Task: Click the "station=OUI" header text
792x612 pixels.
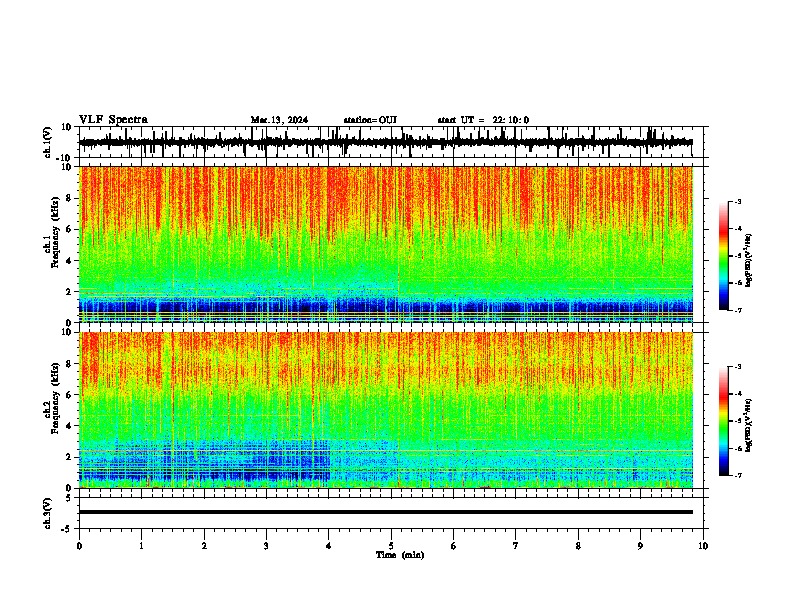Action: pos(370,120)
